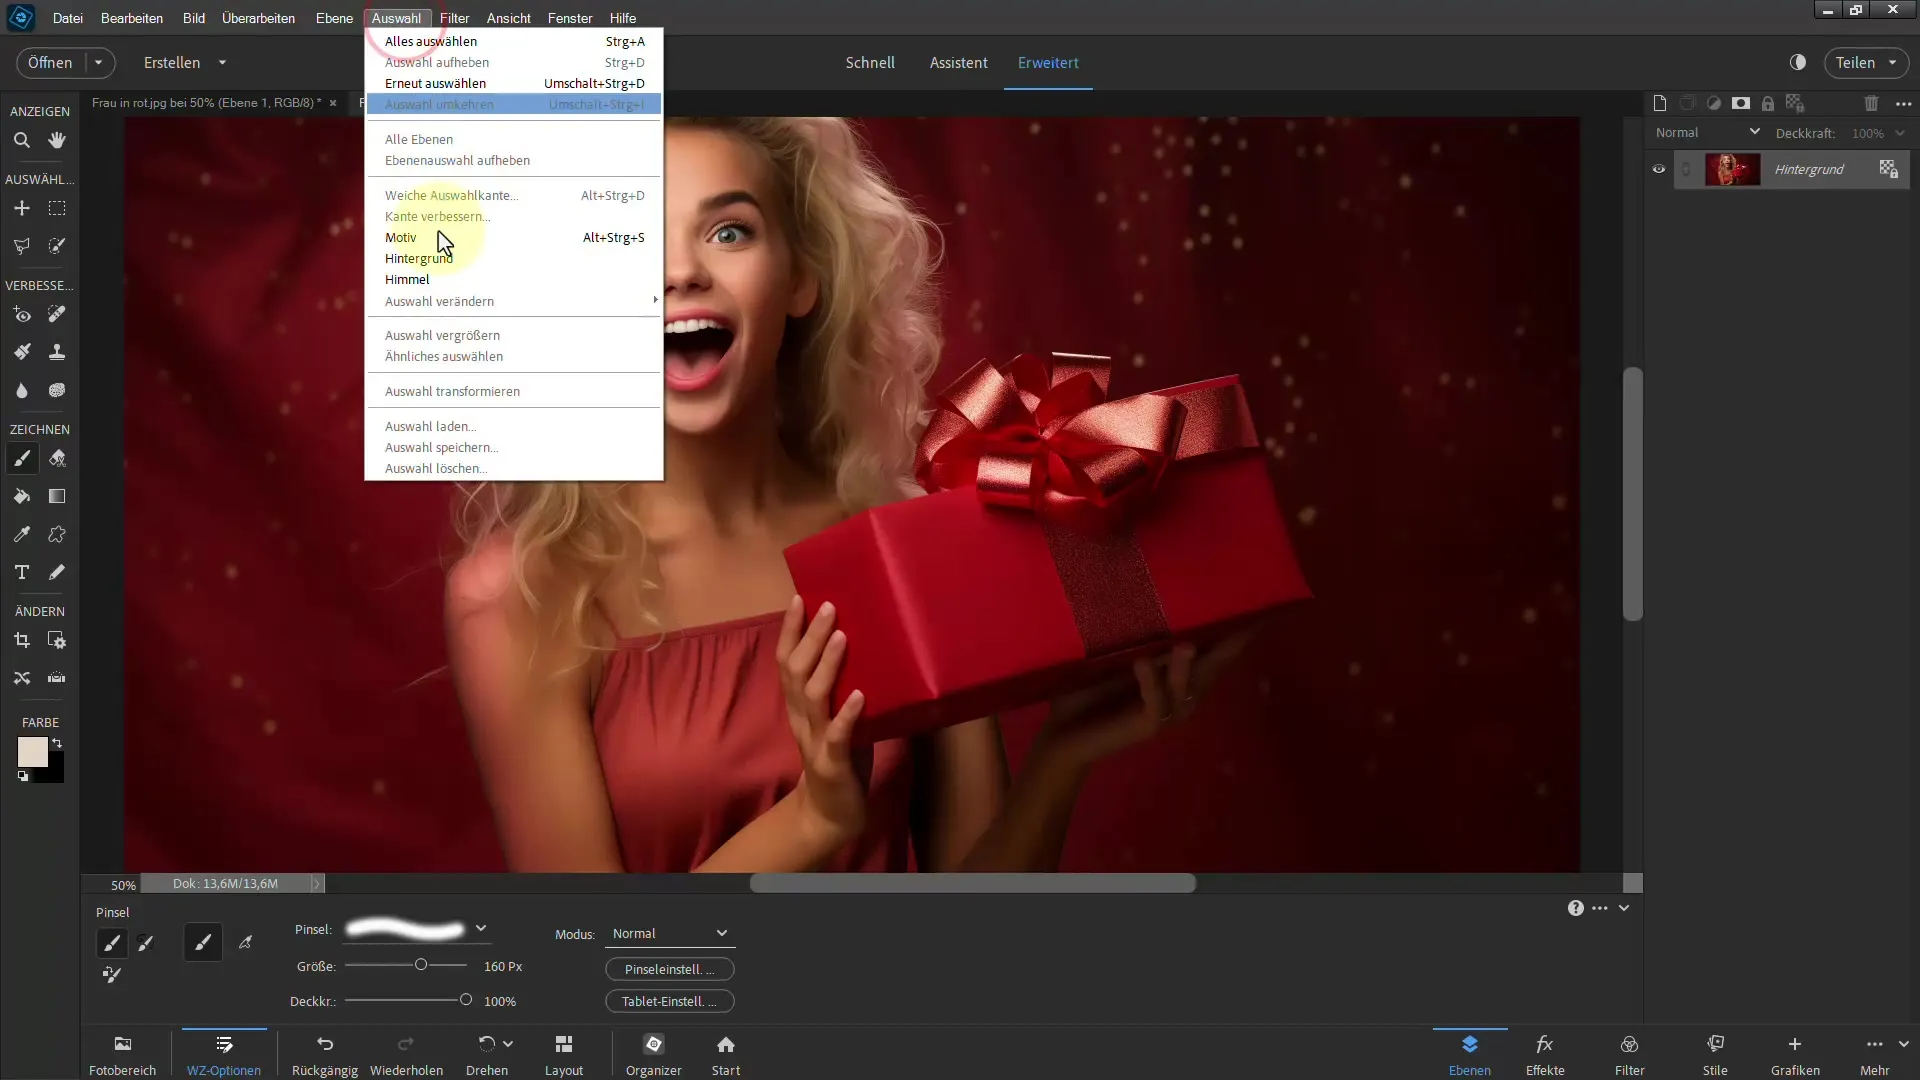Expand the Drehen rotate options arrow
The width and height of the screenshot is (1920, 1080).
[x=508, y=1043]
